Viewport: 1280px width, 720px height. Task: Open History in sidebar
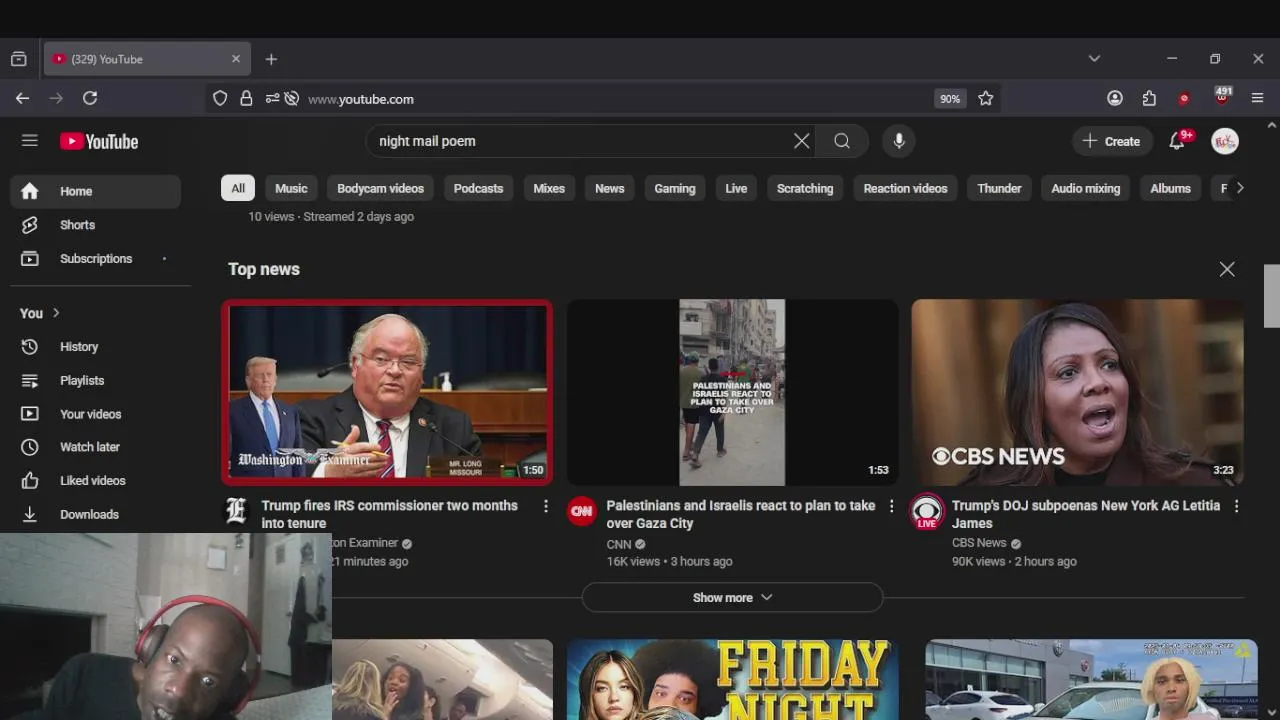pos(95,347)
